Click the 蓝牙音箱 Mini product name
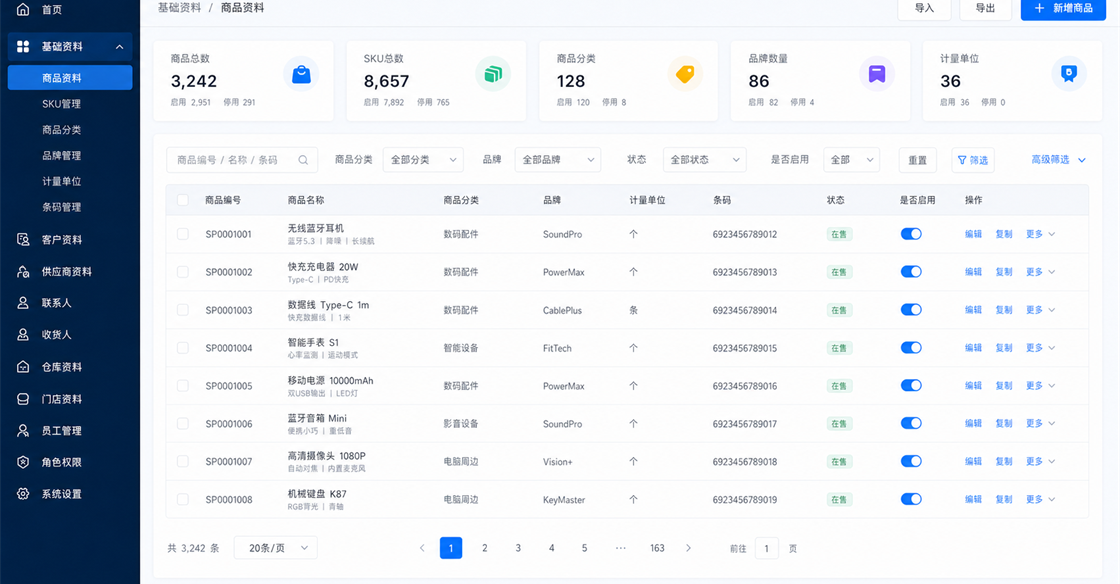This screenshot has width=1120, height=584. 317,418
